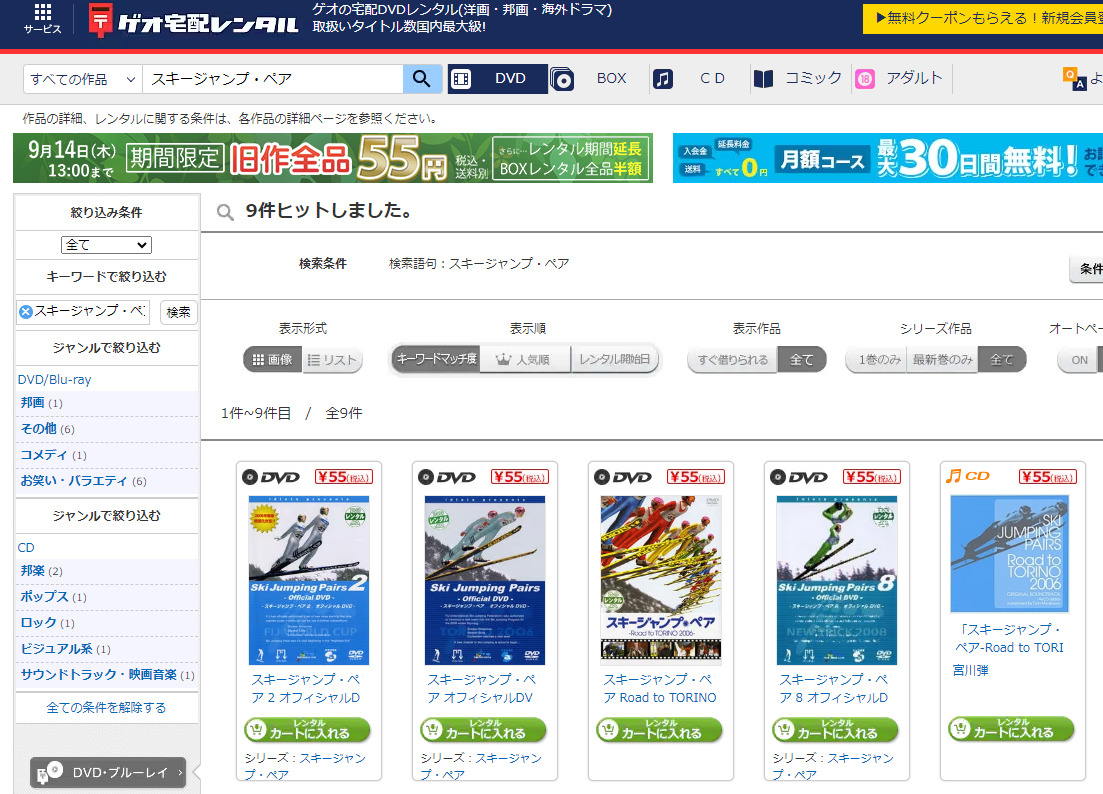Click the 無料クーポン new member button
The width and height of the screenshot is (1103, 794).
point(983,18)
